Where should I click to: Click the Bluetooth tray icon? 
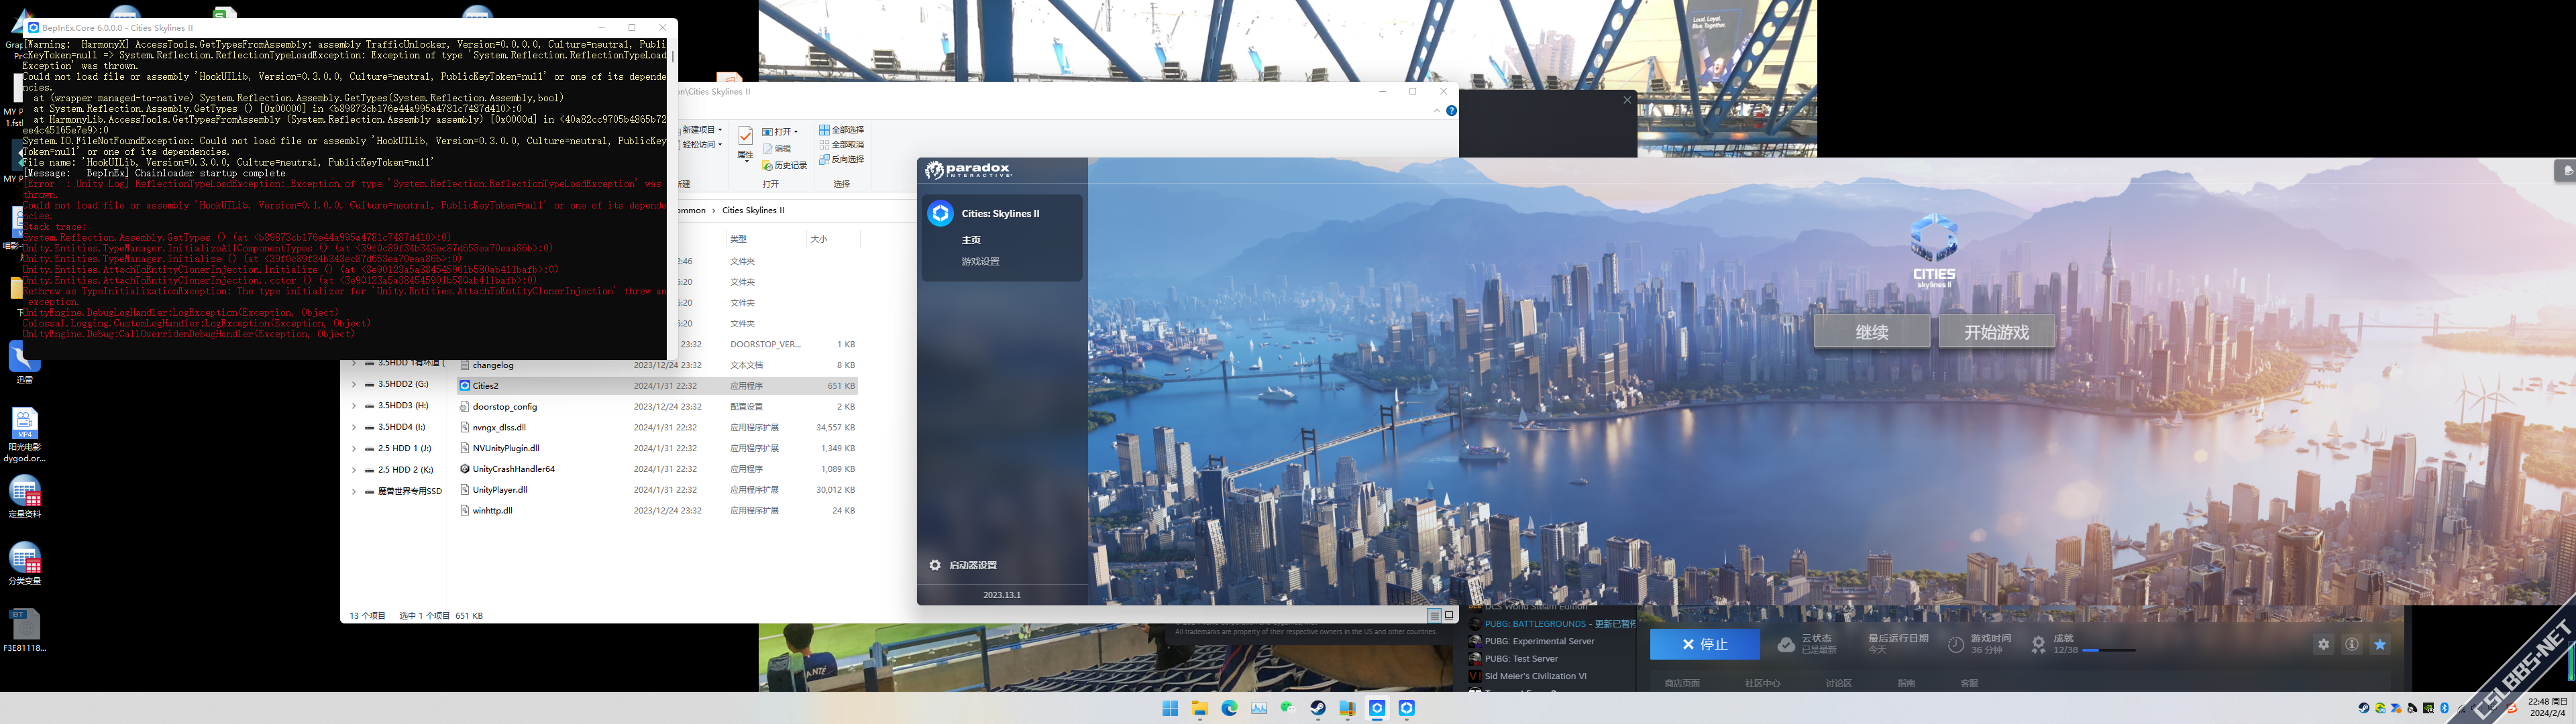(2444, 708)
